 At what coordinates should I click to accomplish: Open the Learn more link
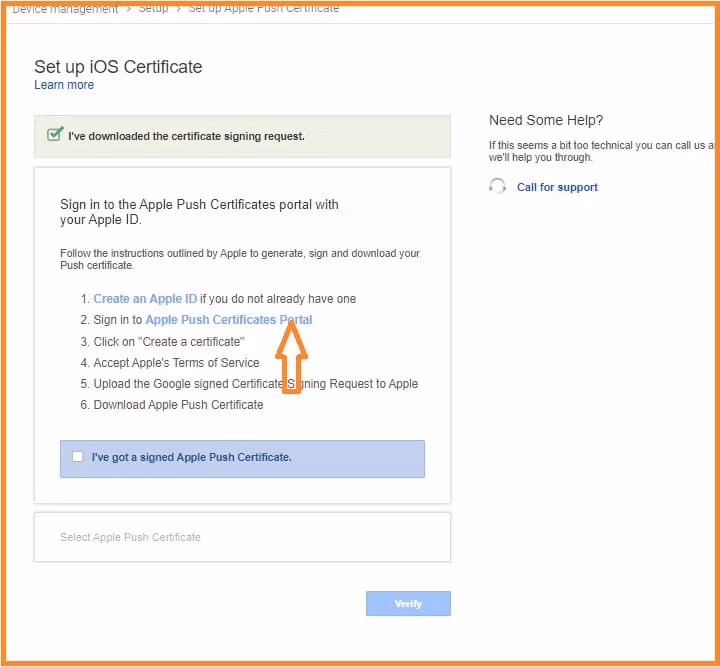pyautogui.click(x=64, y=85)
